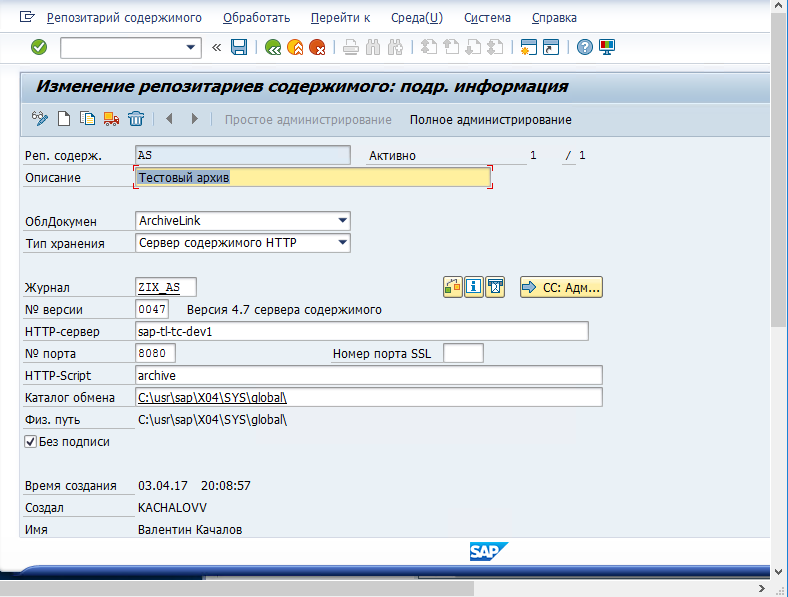
Task: Uncheck the Без подписи checkbox
Action: click(x=30, y=441)
